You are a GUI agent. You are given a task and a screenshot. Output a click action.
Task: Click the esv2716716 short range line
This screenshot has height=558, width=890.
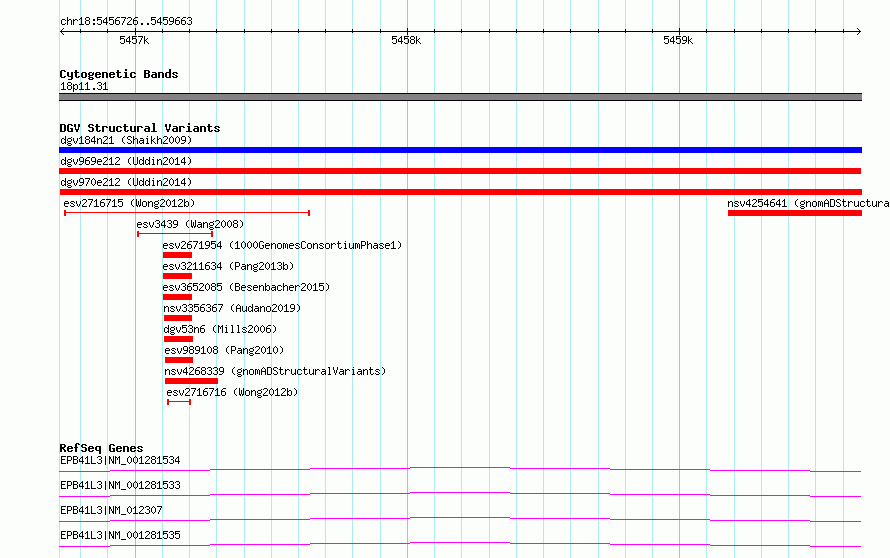(179, 402)
